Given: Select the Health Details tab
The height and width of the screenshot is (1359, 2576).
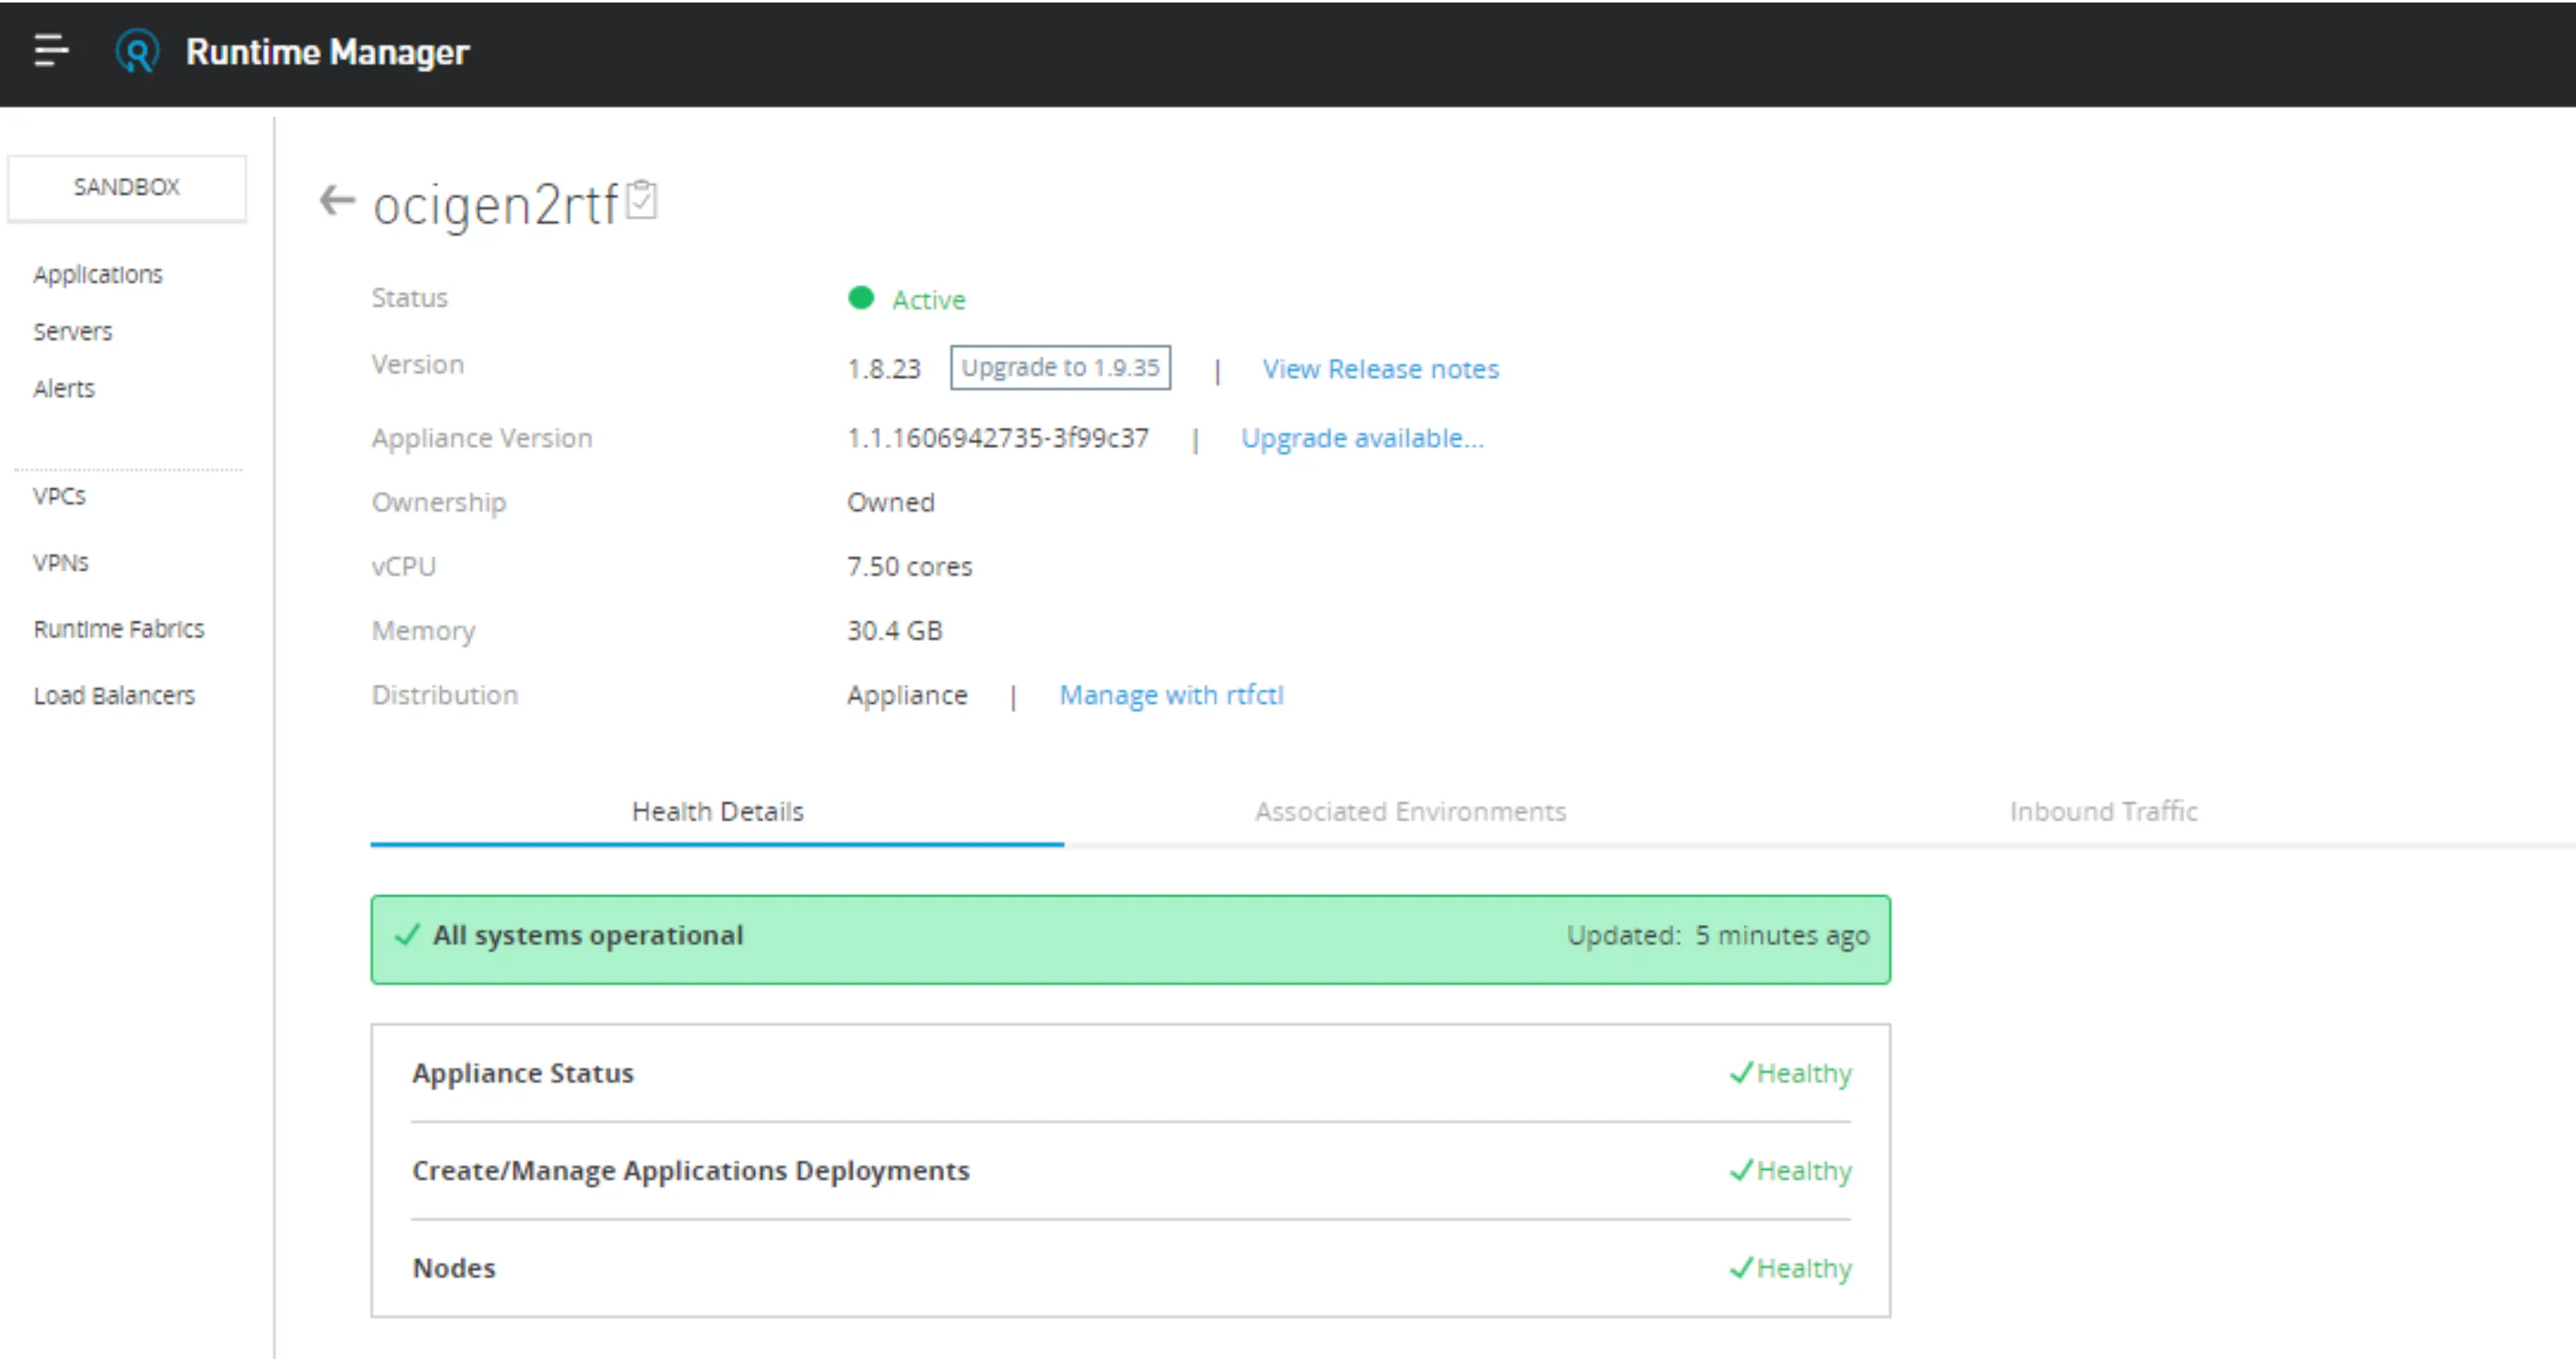Looking at the screenshot, I should tap(717, 811).
